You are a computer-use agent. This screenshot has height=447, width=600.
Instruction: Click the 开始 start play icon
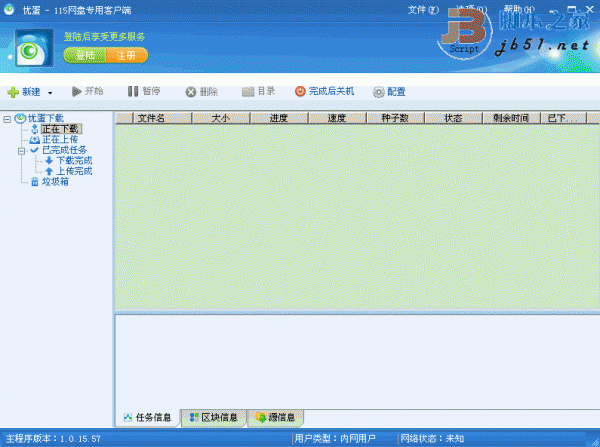[x=77, y=91]
